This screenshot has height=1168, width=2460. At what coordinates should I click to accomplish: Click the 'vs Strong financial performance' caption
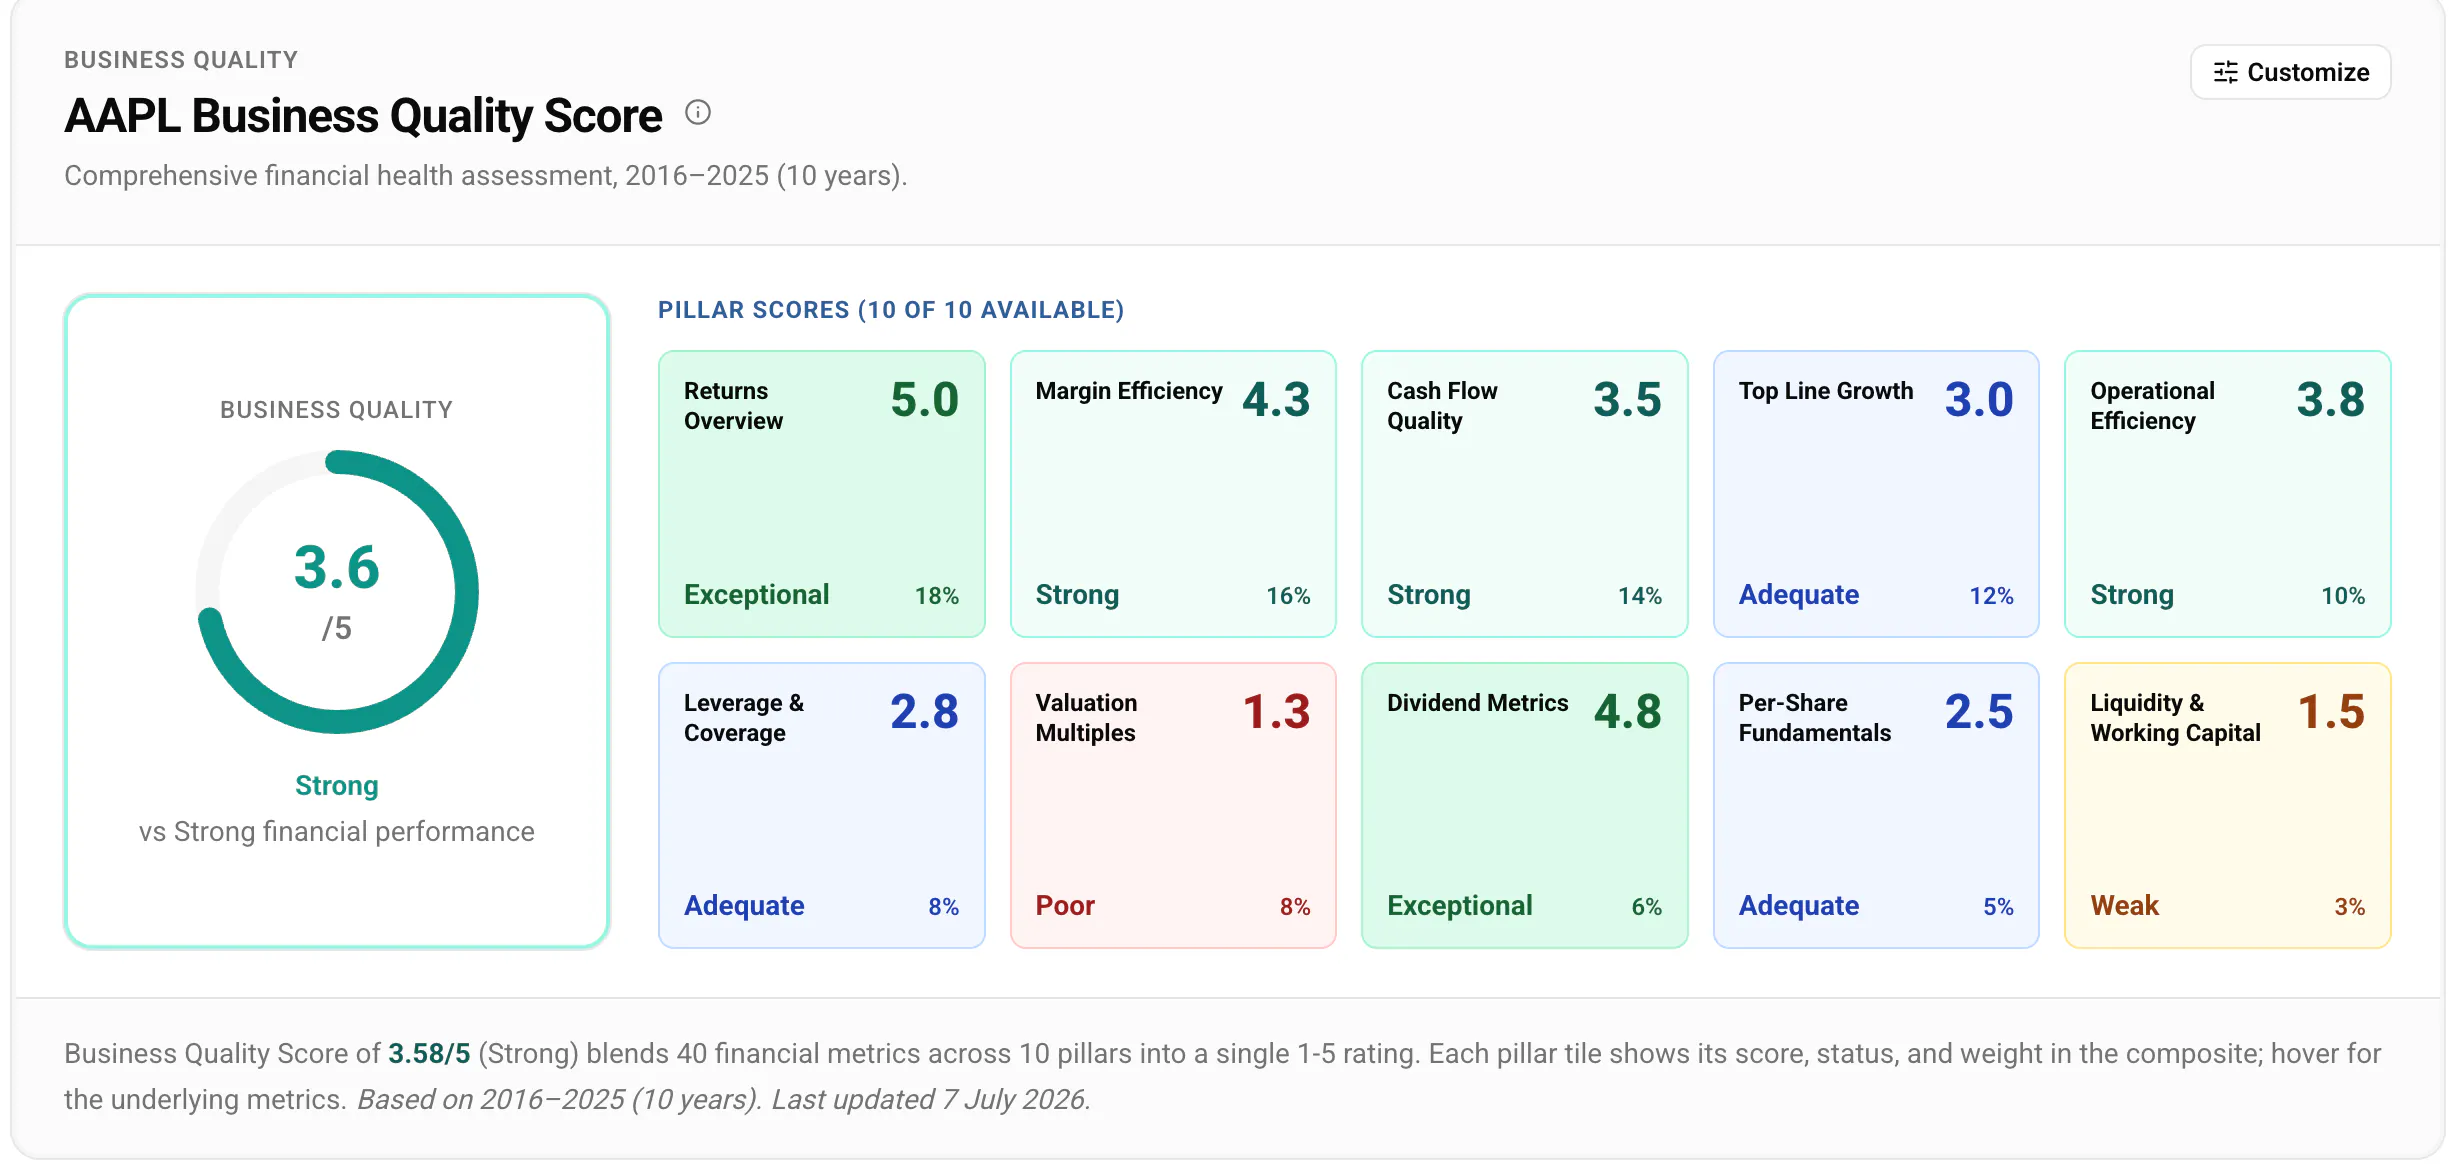[x=337, y=832]
